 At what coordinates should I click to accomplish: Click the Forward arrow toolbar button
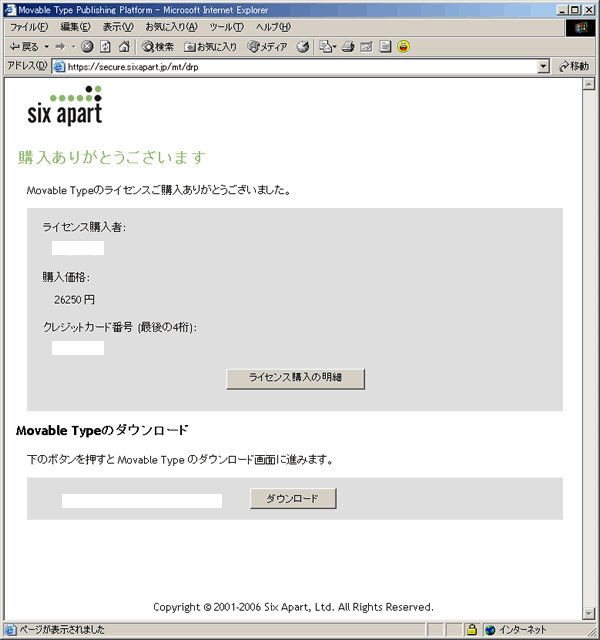click(60, 47)
